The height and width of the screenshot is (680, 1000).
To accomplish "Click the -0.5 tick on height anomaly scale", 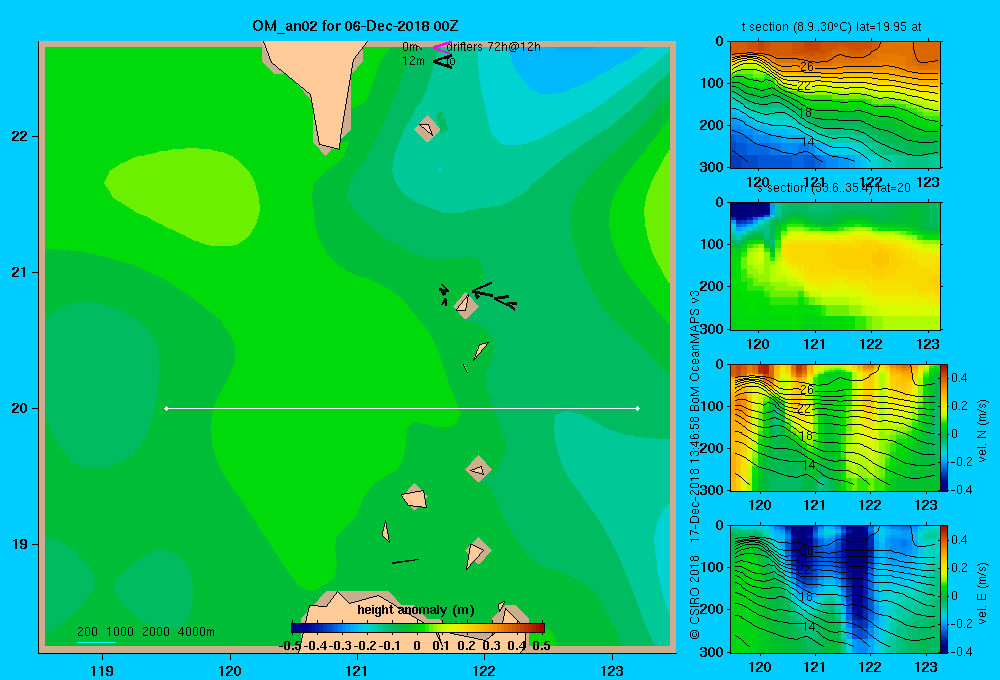I will (290, 646).
